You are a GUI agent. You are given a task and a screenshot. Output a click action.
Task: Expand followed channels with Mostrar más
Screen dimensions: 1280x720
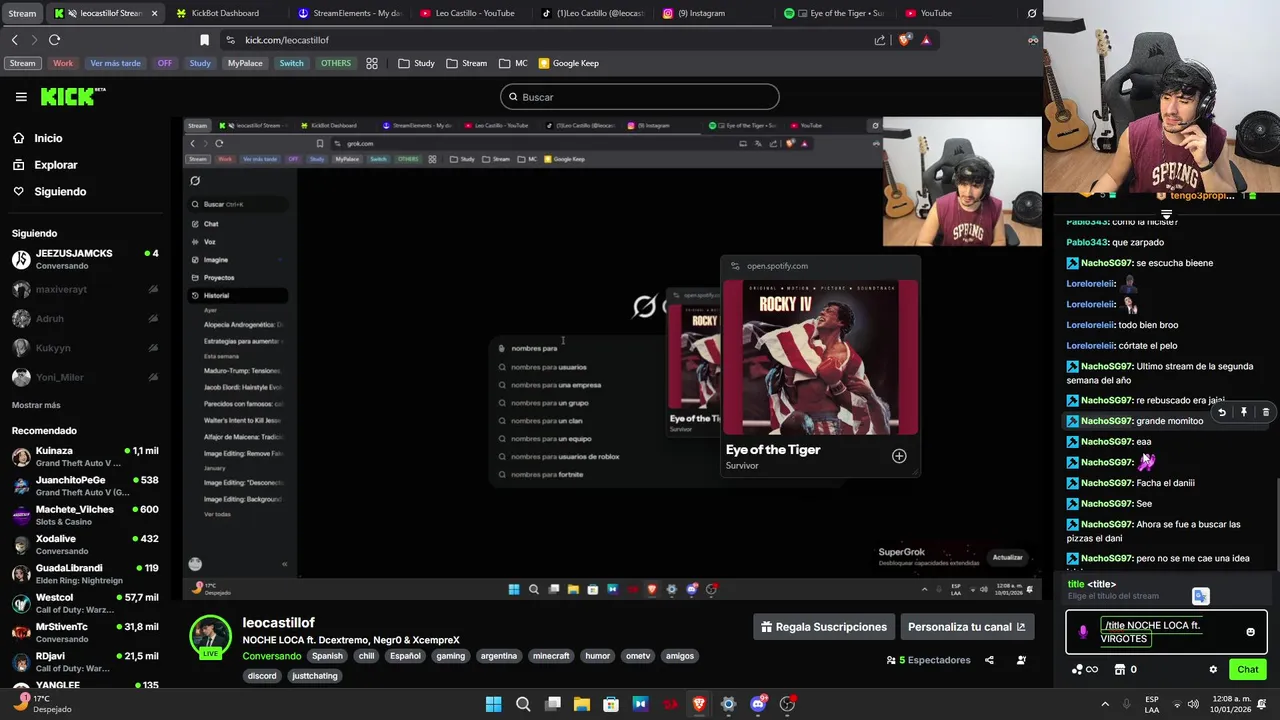[x=36, y=405]
